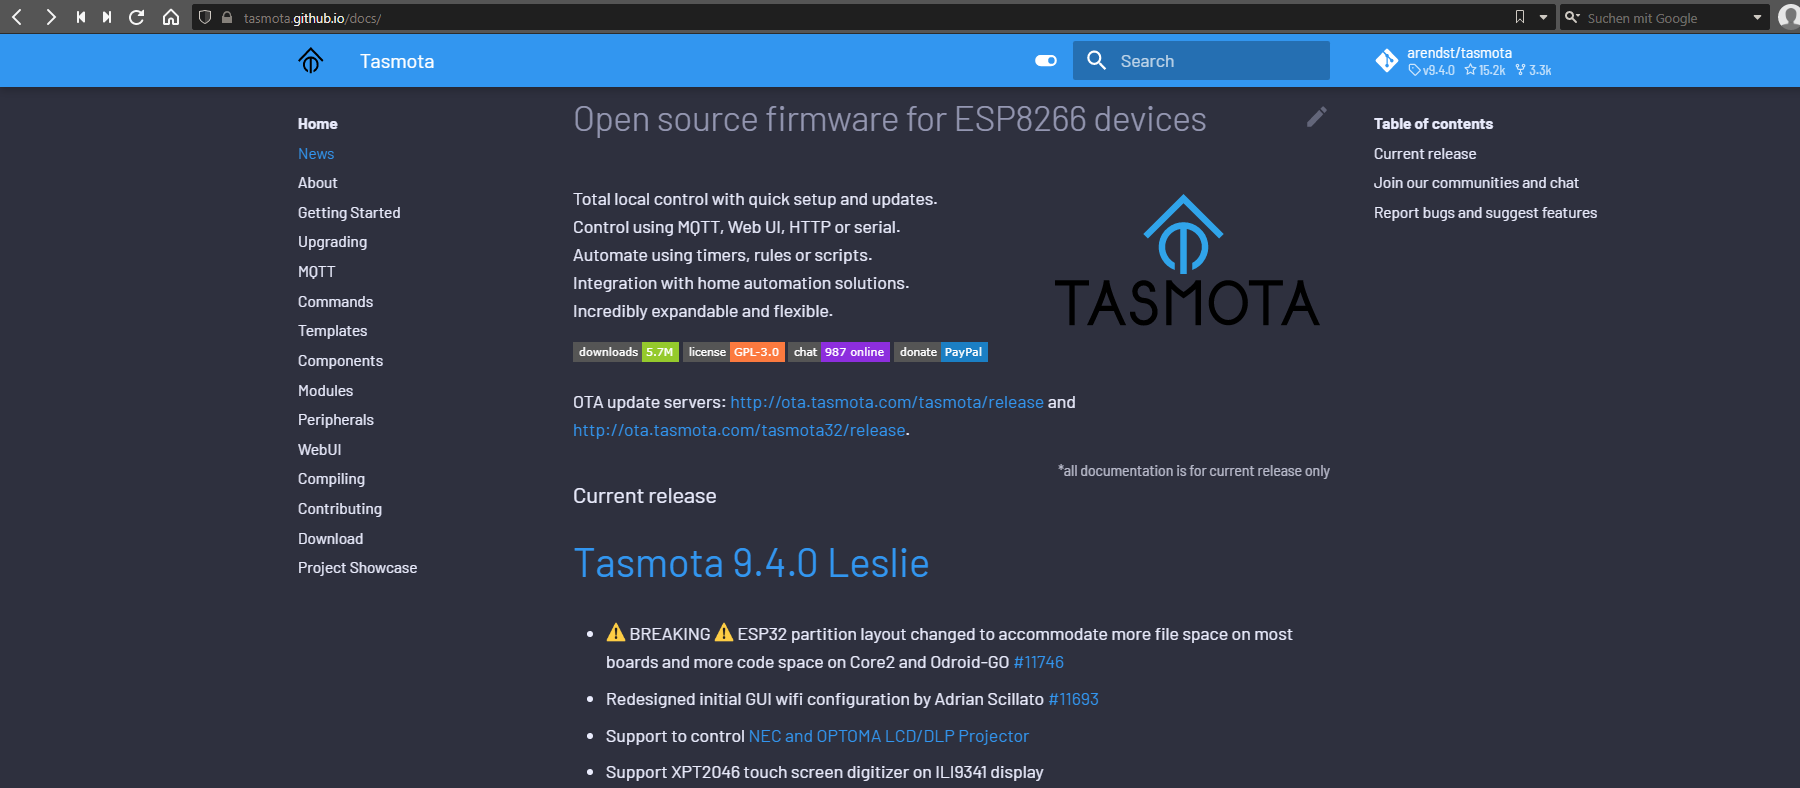Open the About section

pyautogui.click(x=318, y=183)
